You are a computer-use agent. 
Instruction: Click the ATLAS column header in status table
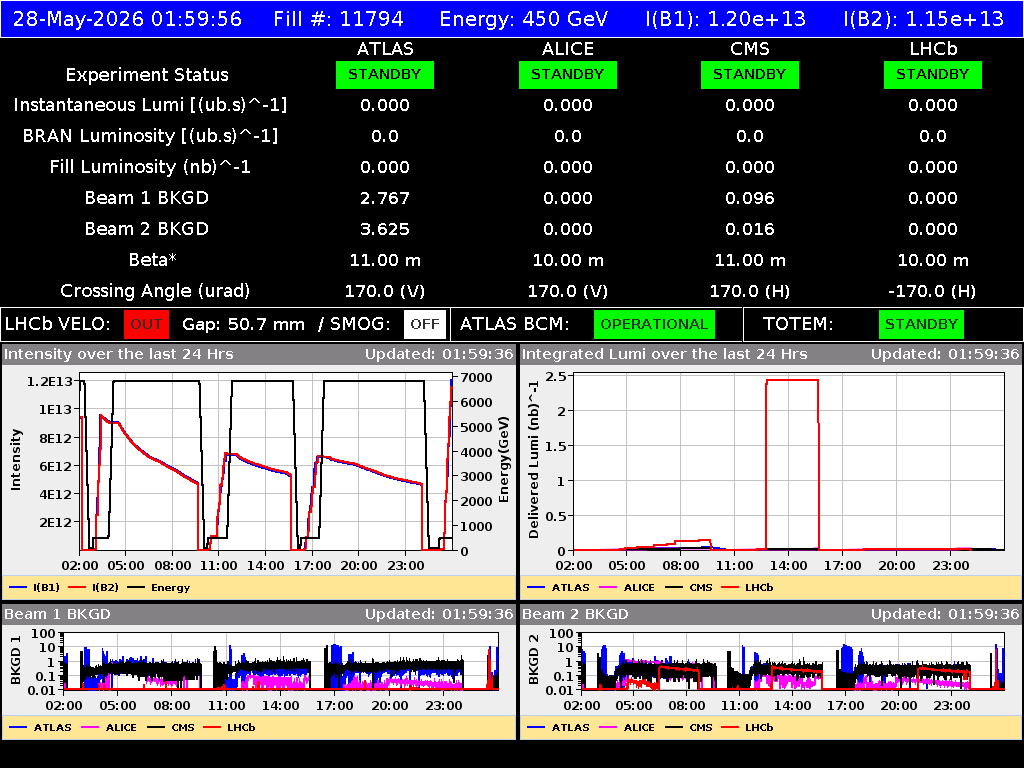tap(385, 49)
